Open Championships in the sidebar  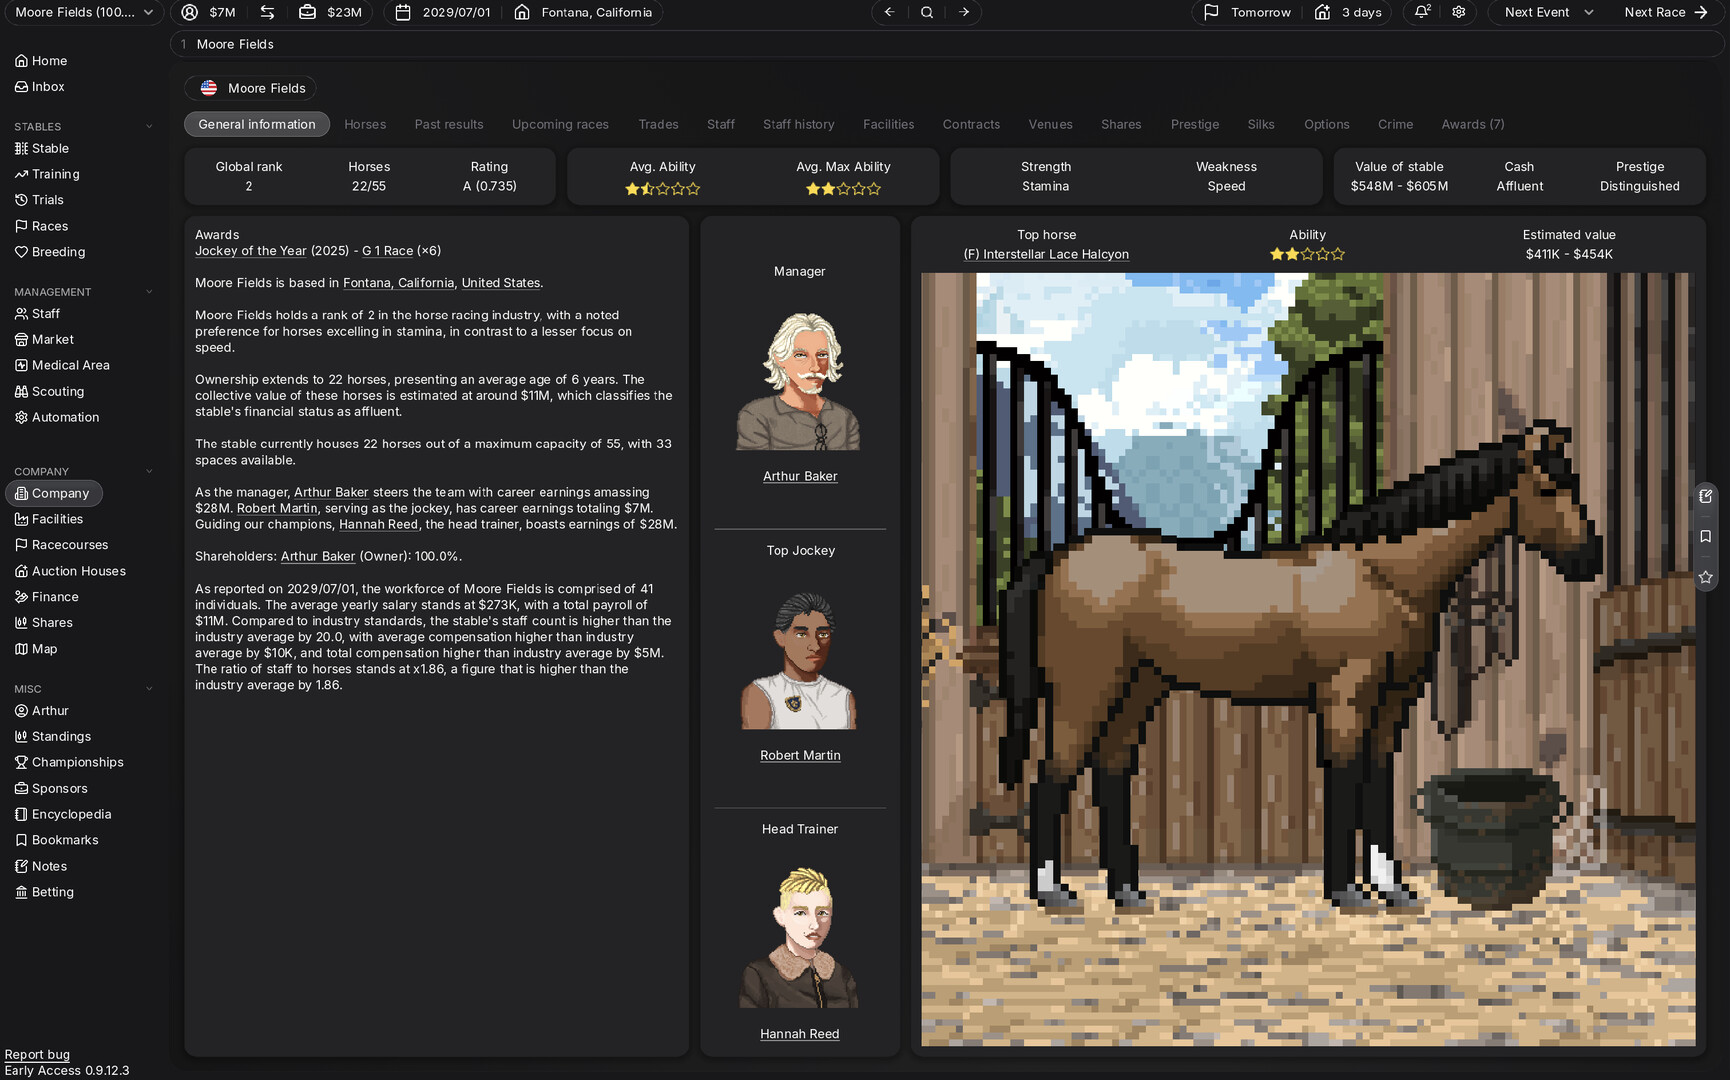tap(69, 762)
